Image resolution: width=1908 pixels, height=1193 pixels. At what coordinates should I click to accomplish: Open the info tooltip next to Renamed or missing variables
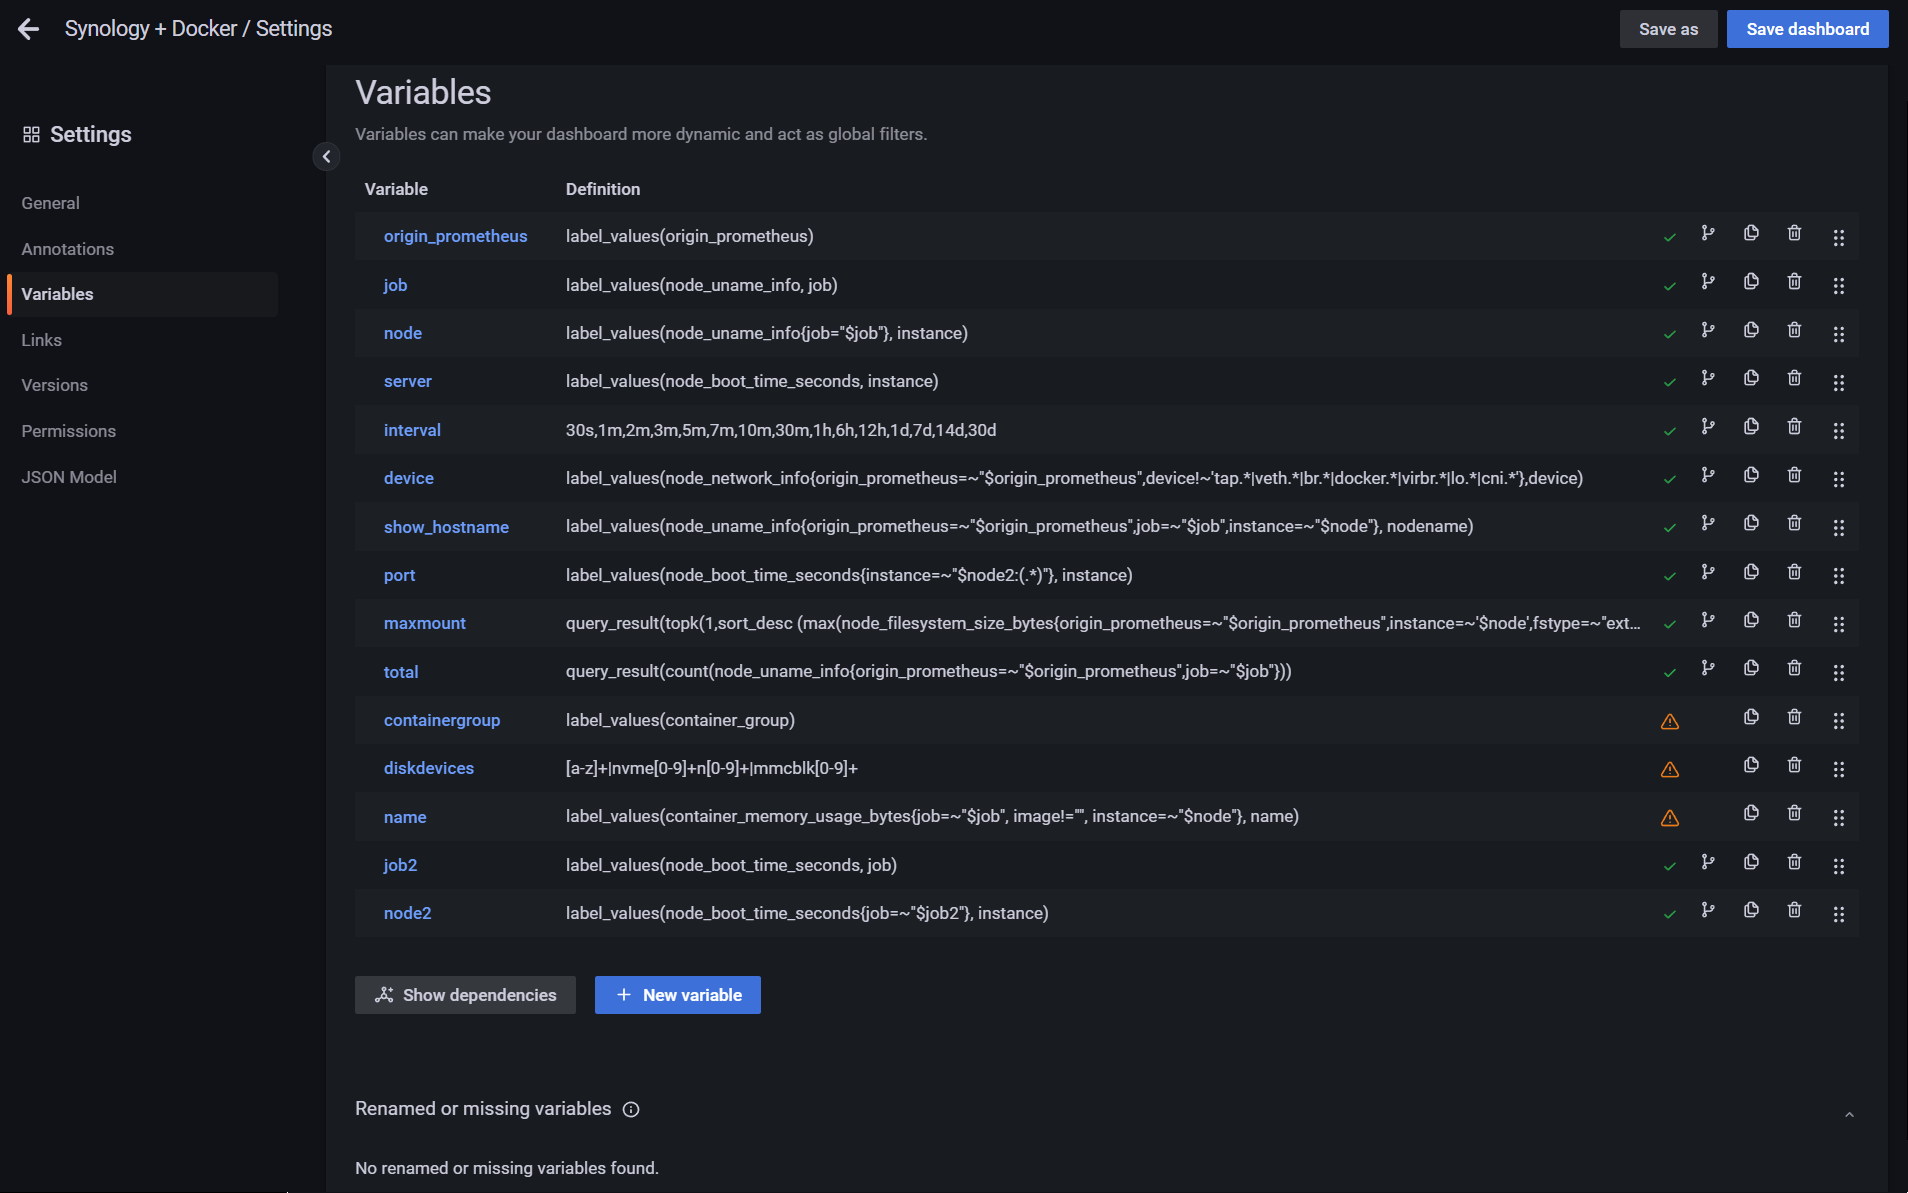631,1110
